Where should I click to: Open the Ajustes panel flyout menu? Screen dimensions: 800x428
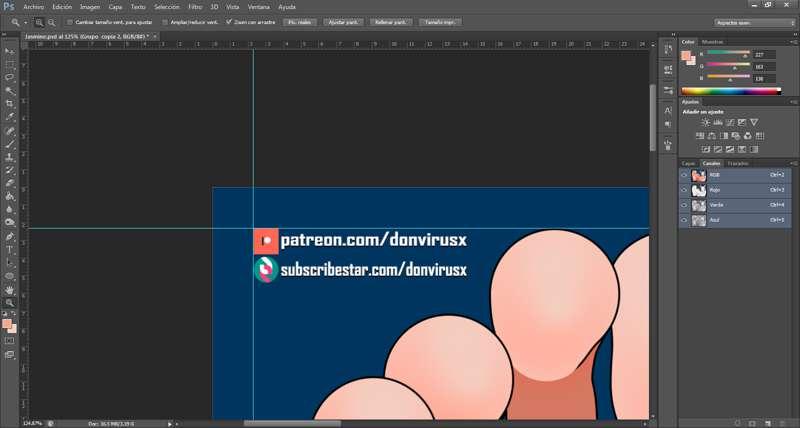pyautogui.click(x=794, y=102)
